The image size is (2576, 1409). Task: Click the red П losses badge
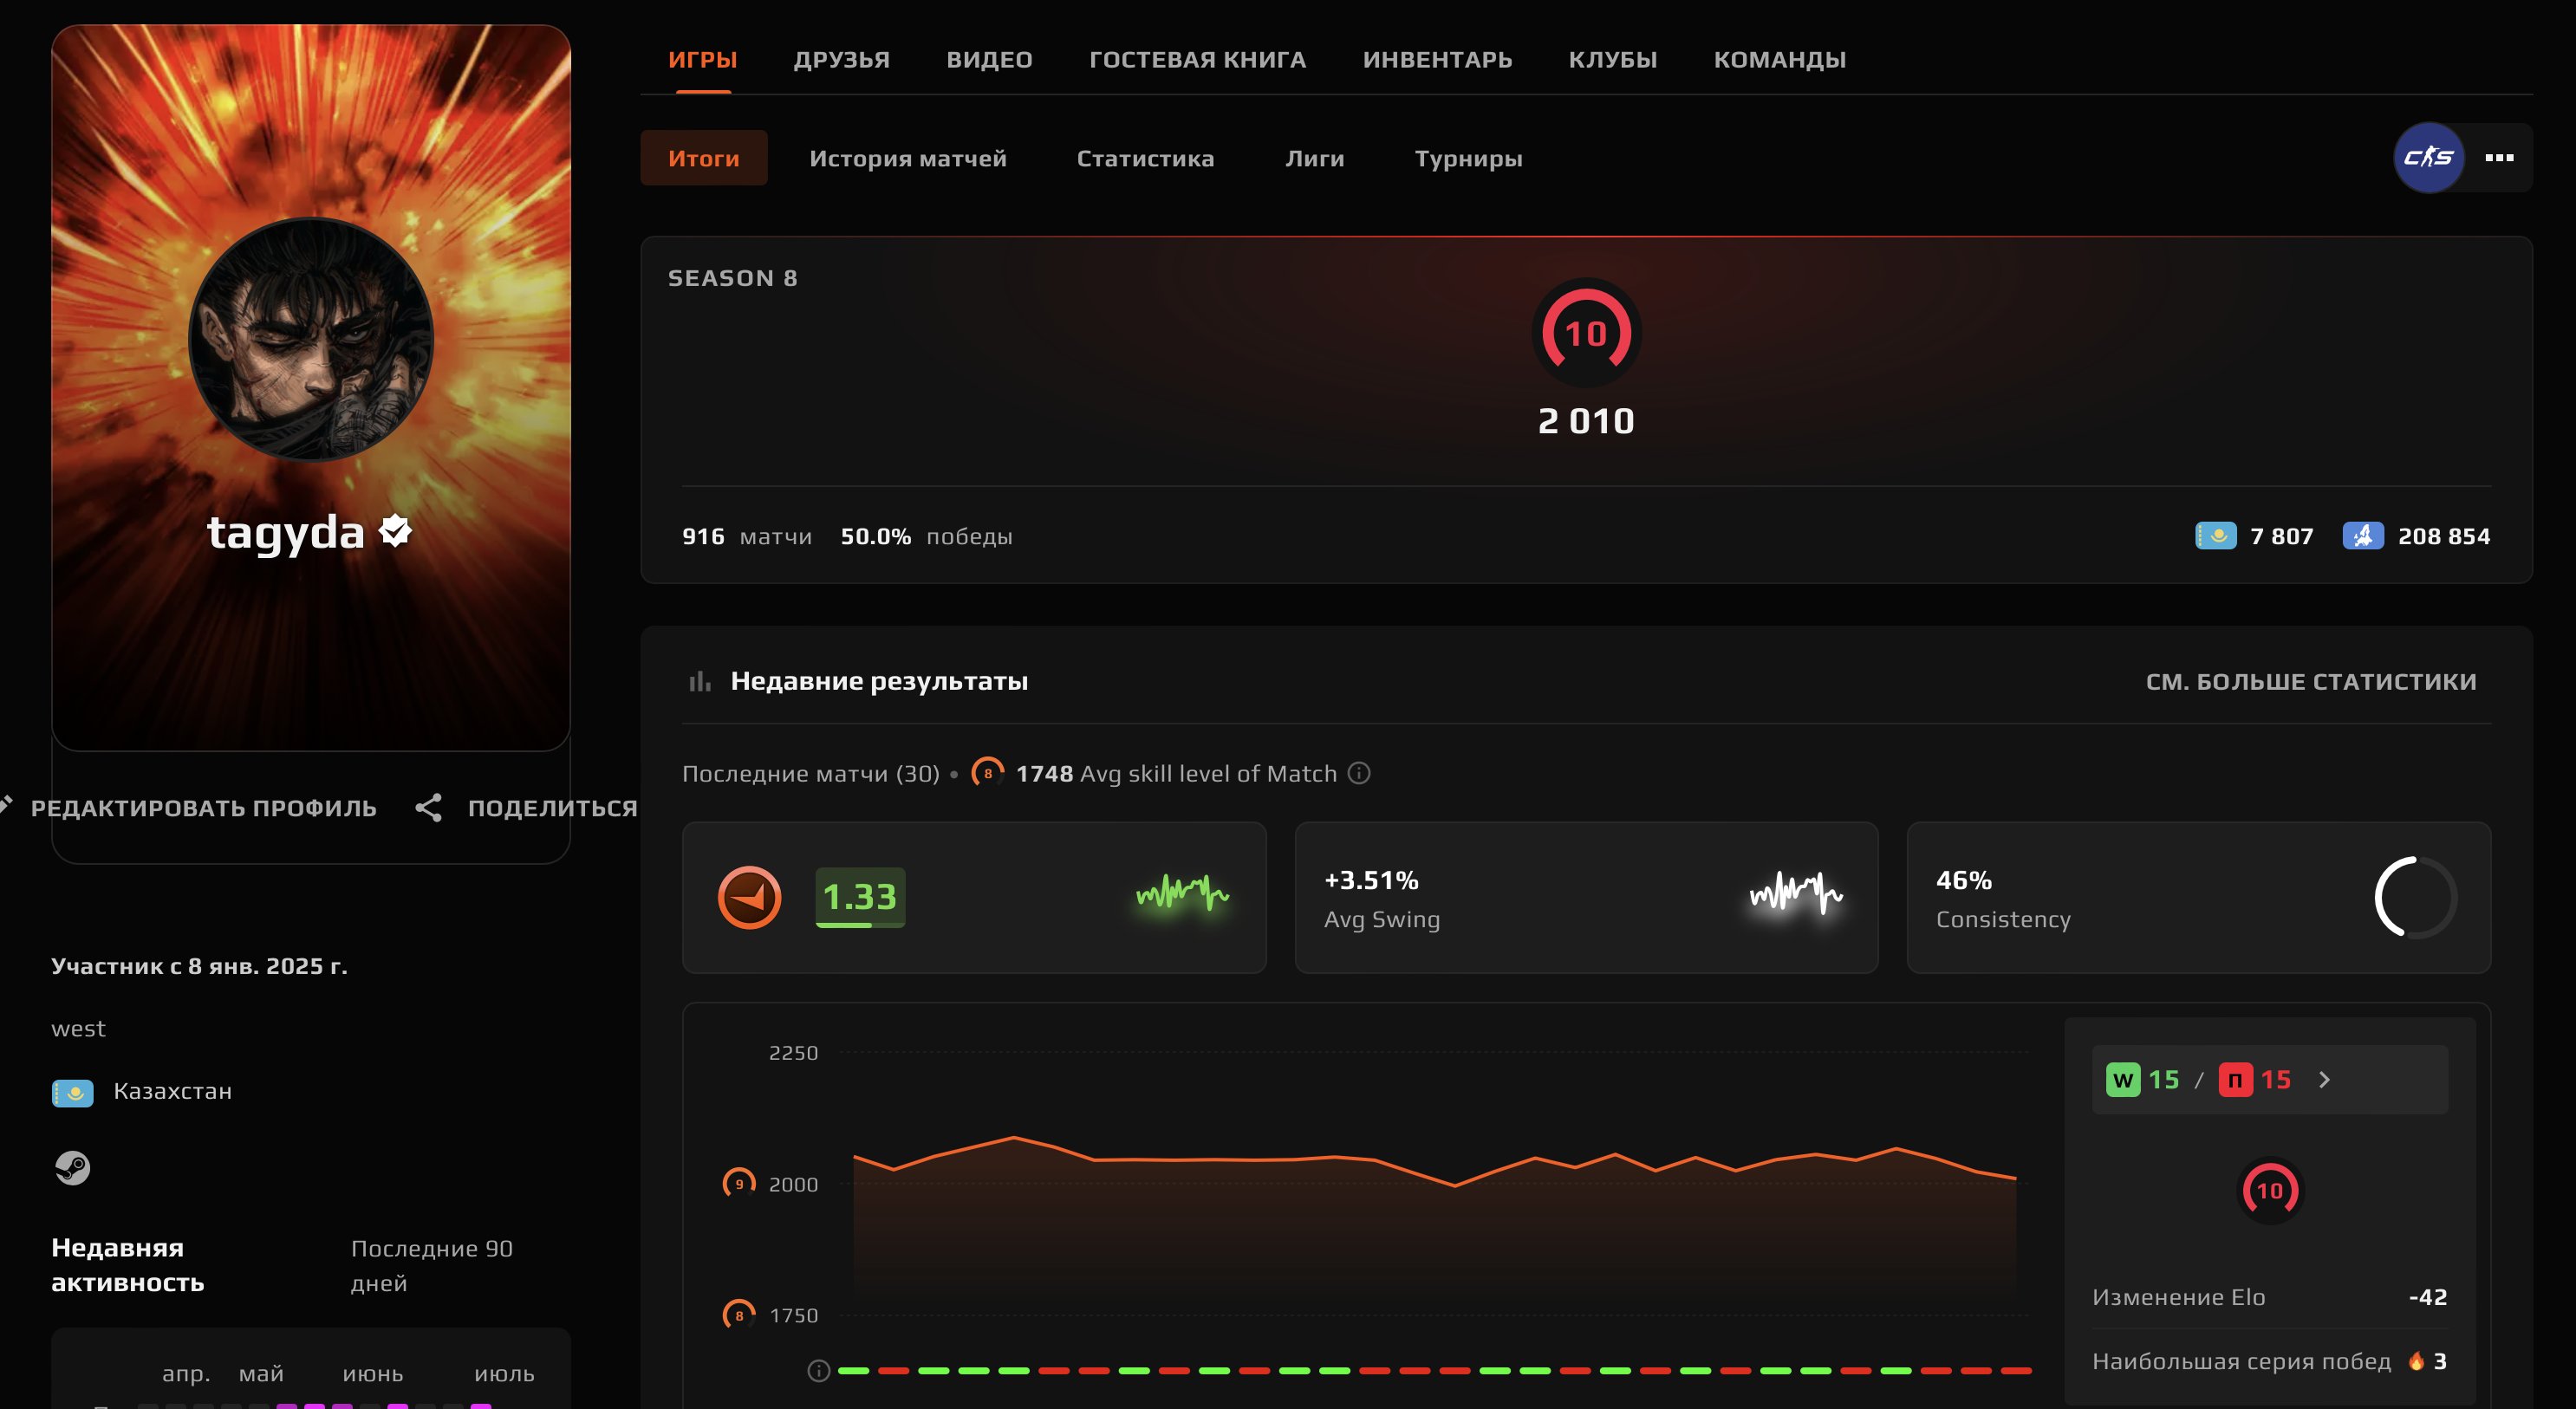pos(2235,1080)
